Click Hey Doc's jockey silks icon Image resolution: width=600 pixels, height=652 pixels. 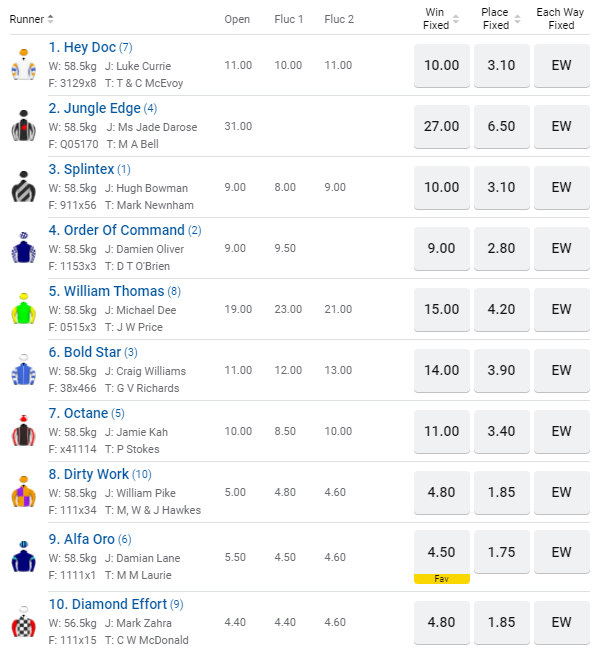tap(24, 65)
